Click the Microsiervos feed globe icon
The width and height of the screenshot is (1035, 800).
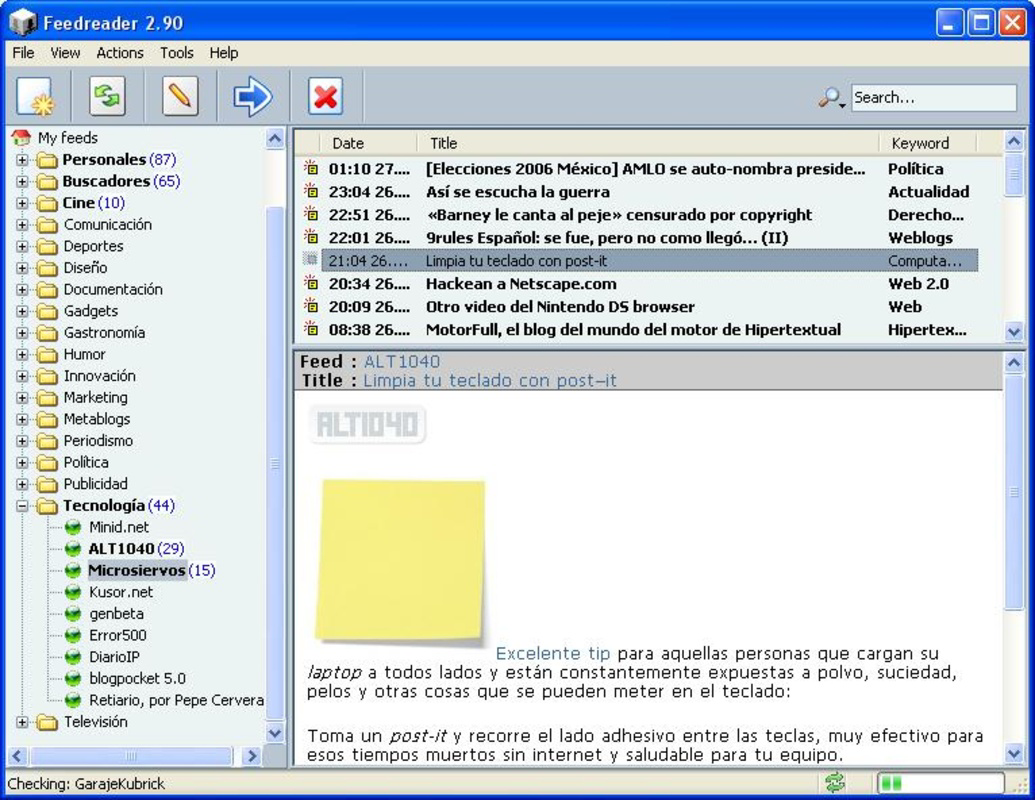[73, 570]
